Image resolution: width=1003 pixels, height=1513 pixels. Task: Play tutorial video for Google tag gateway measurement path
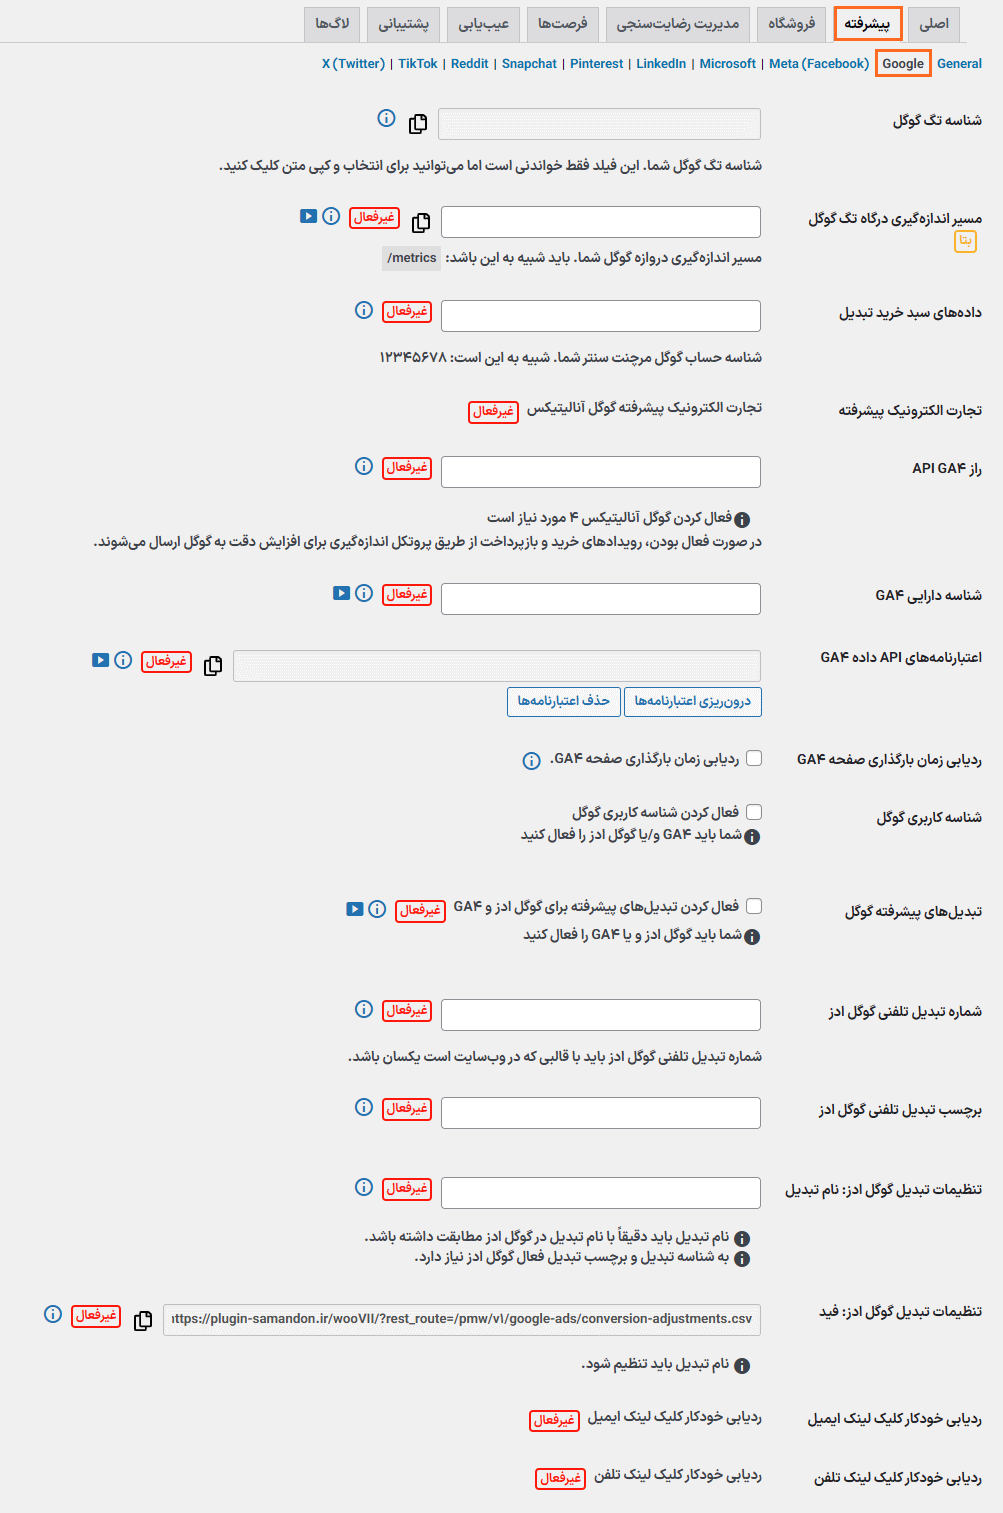pyautogui.click(x=308, y=216)
